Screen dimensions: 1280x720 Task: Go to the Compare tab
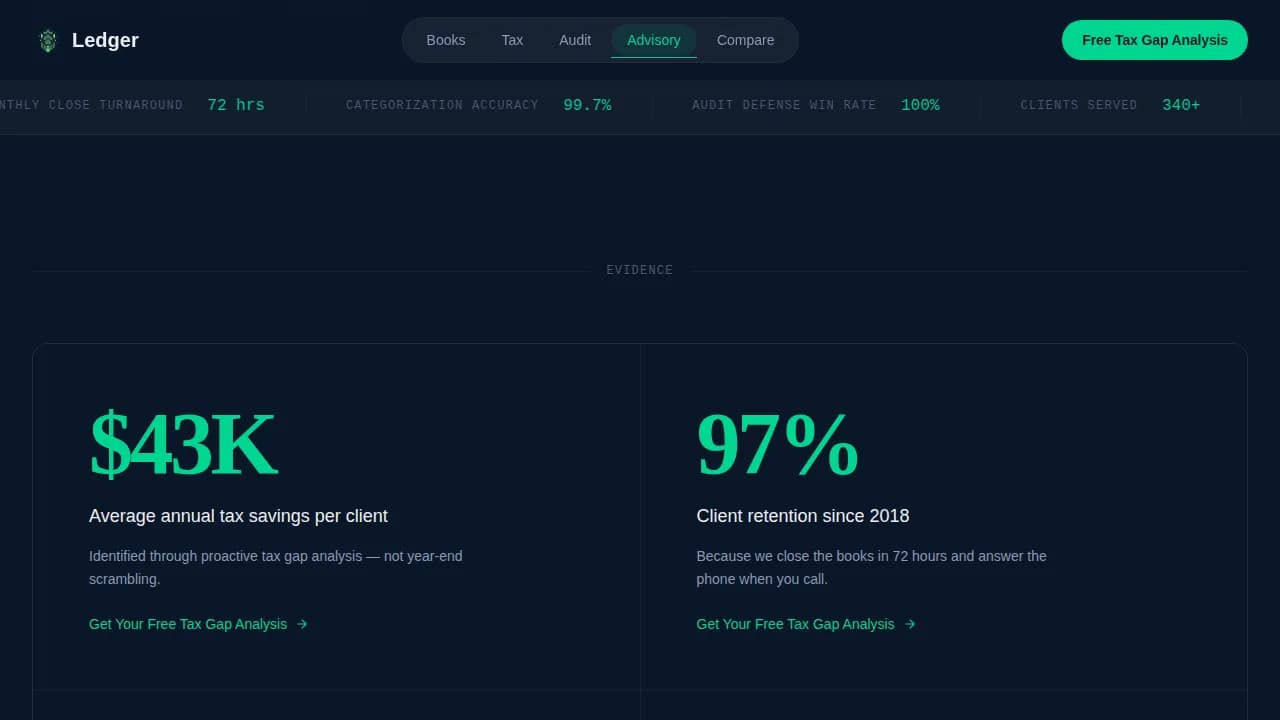point(746,40)
